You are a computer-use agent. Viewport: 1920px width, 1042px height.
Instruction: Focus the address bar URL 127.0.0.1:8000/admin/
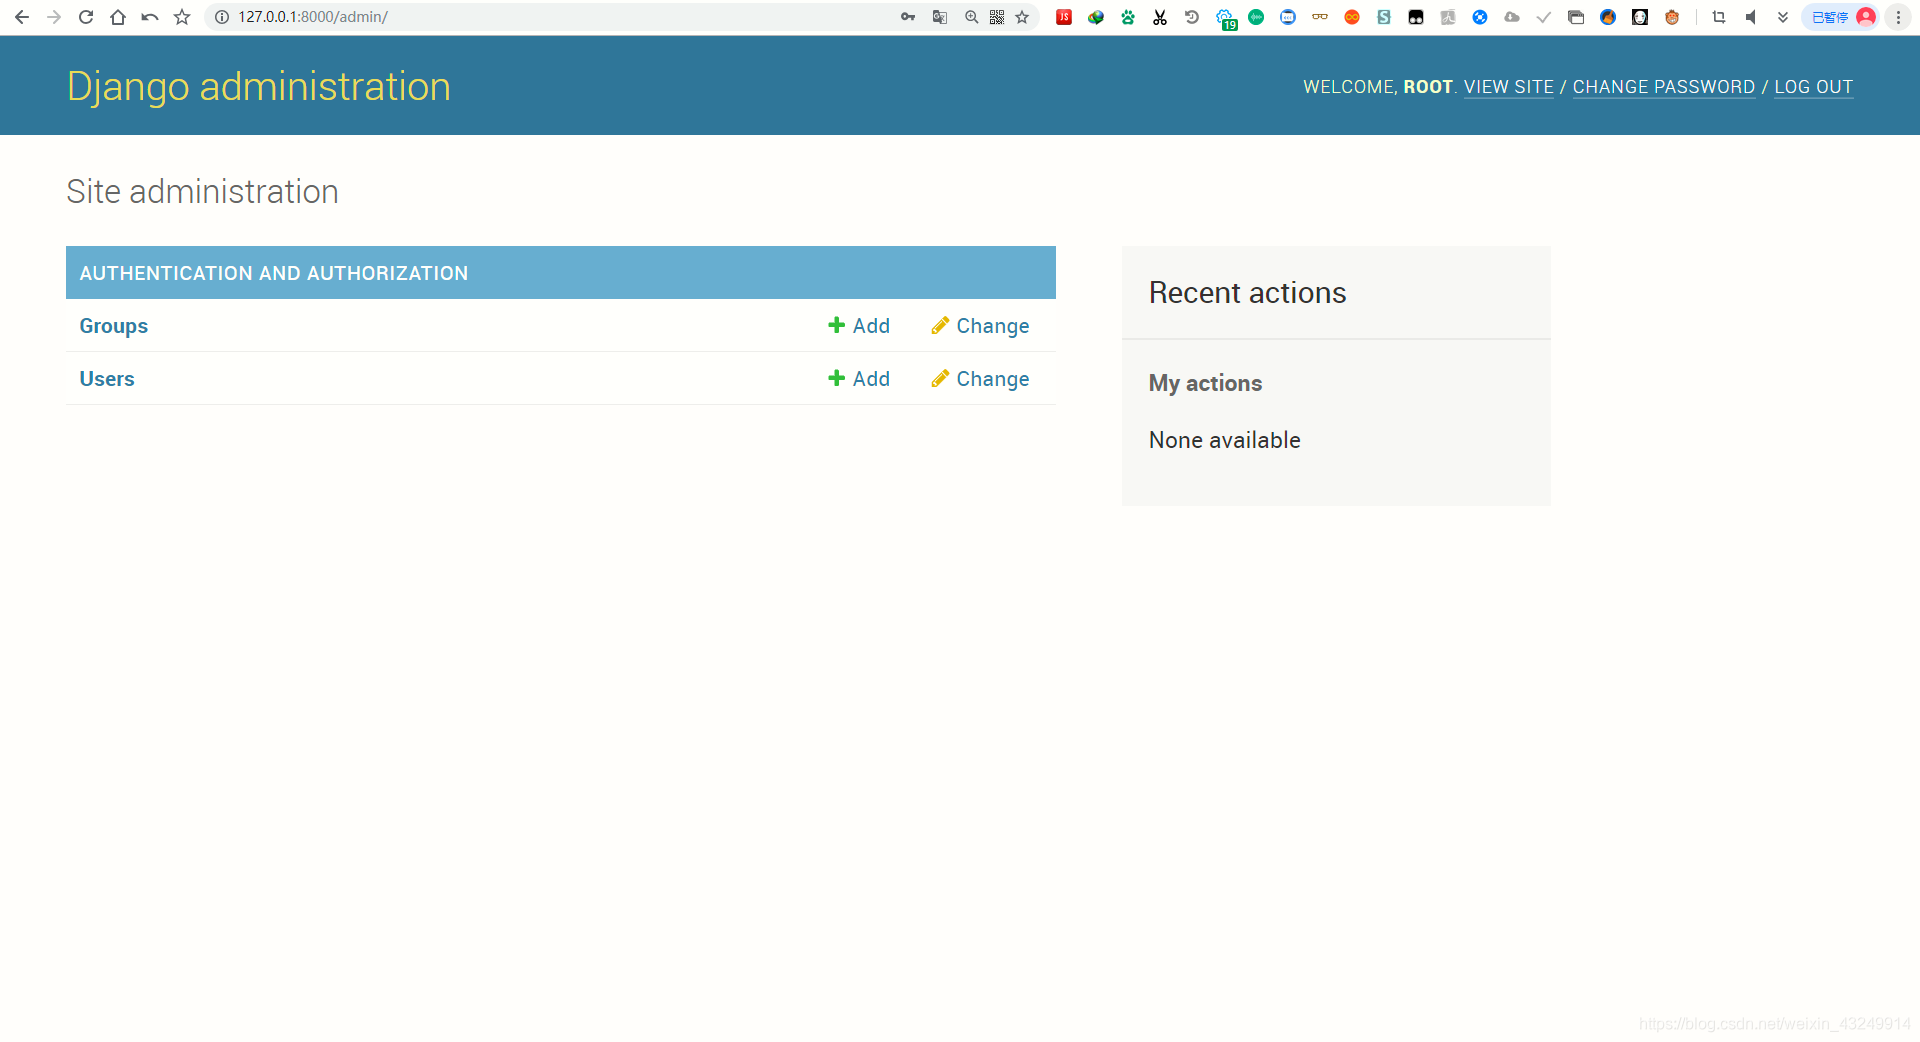(313, 17)
